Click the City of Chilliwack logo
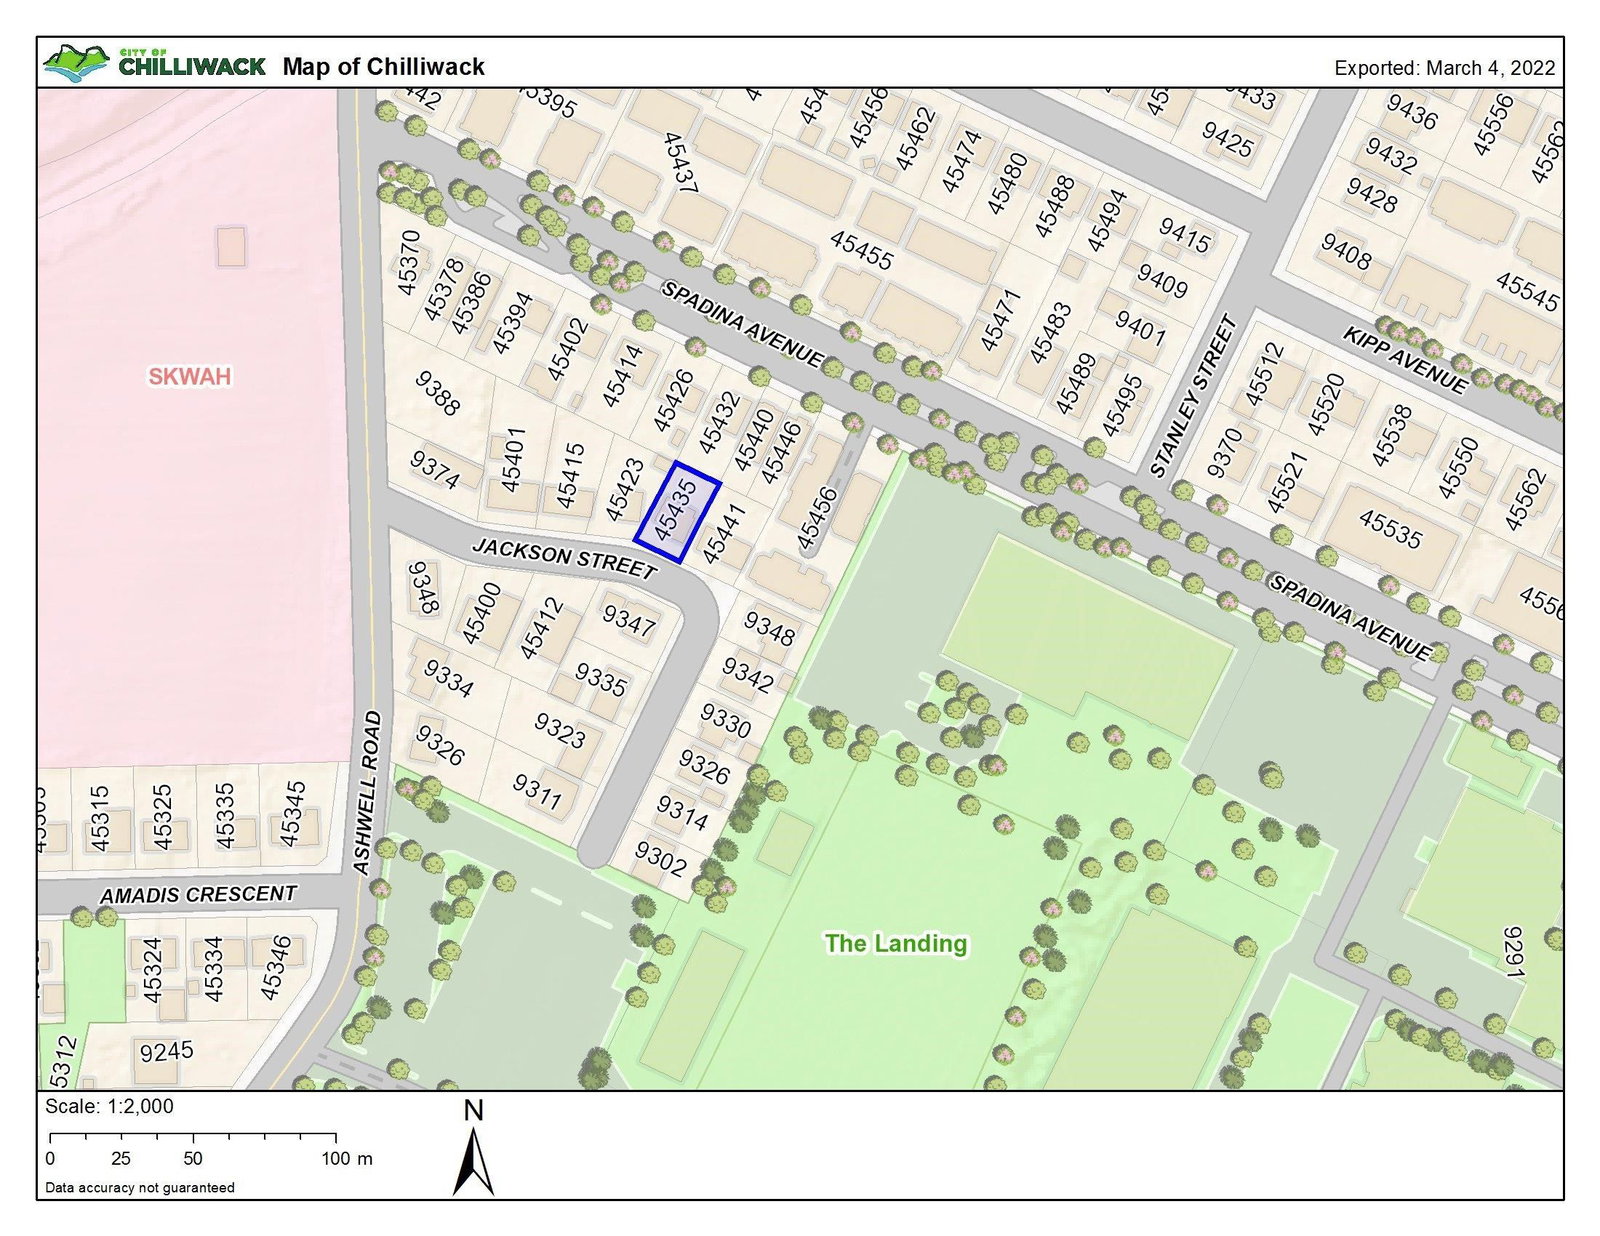This screenshot has height=1236, width=1600. (x=155, y=63)
